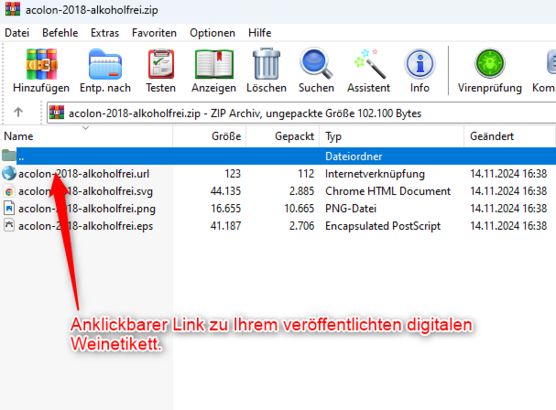This screenshot has width=556, height=410.
Task: Click the Internetverknüpfung type cell
Action: [375, 174]
